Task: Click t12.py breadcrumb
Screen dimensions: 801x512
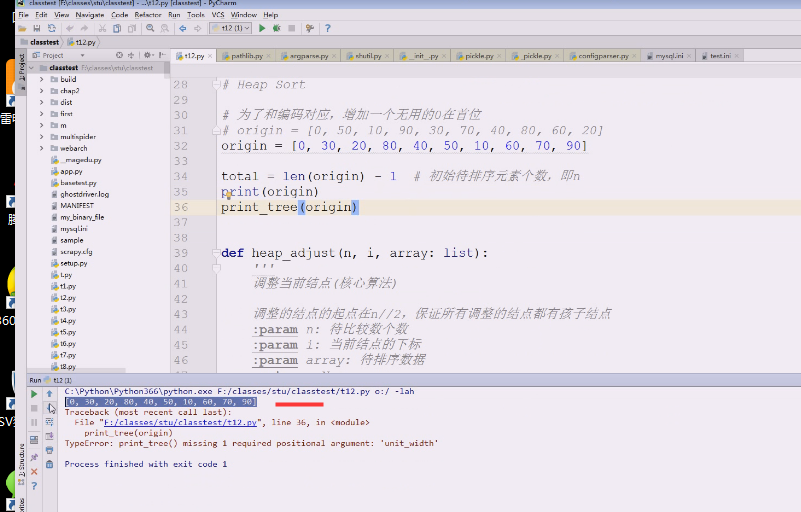Action: coord(82,42)
